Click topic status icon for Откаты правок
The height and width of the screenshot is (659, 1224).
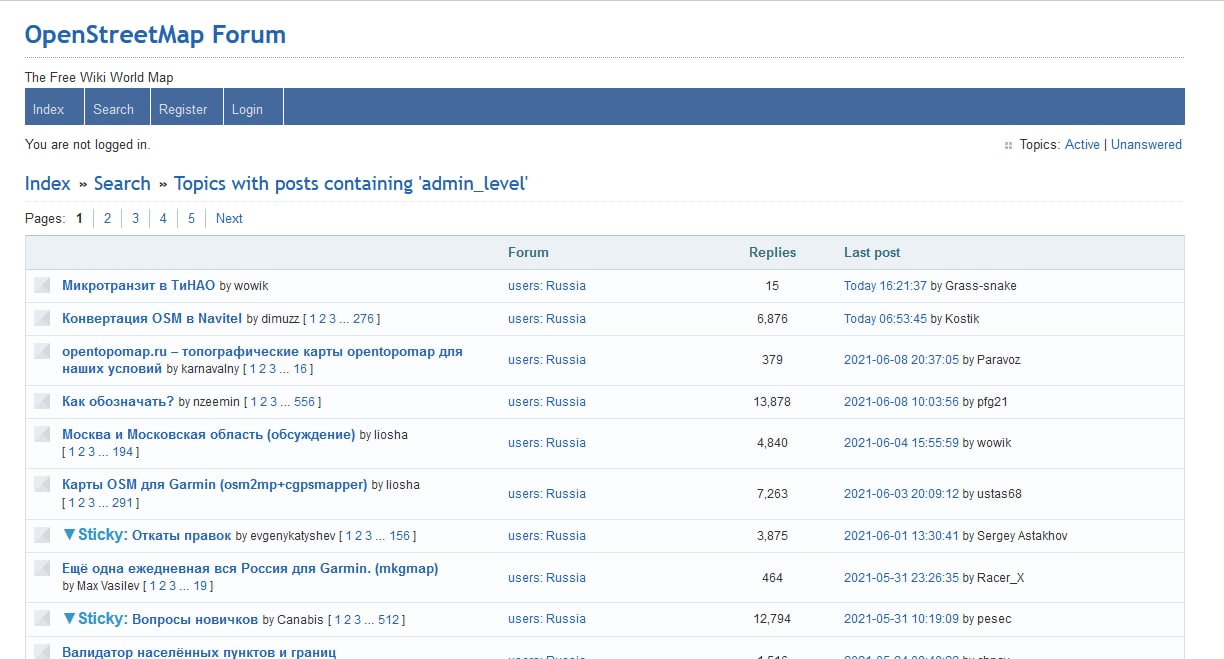pos(42,535)
